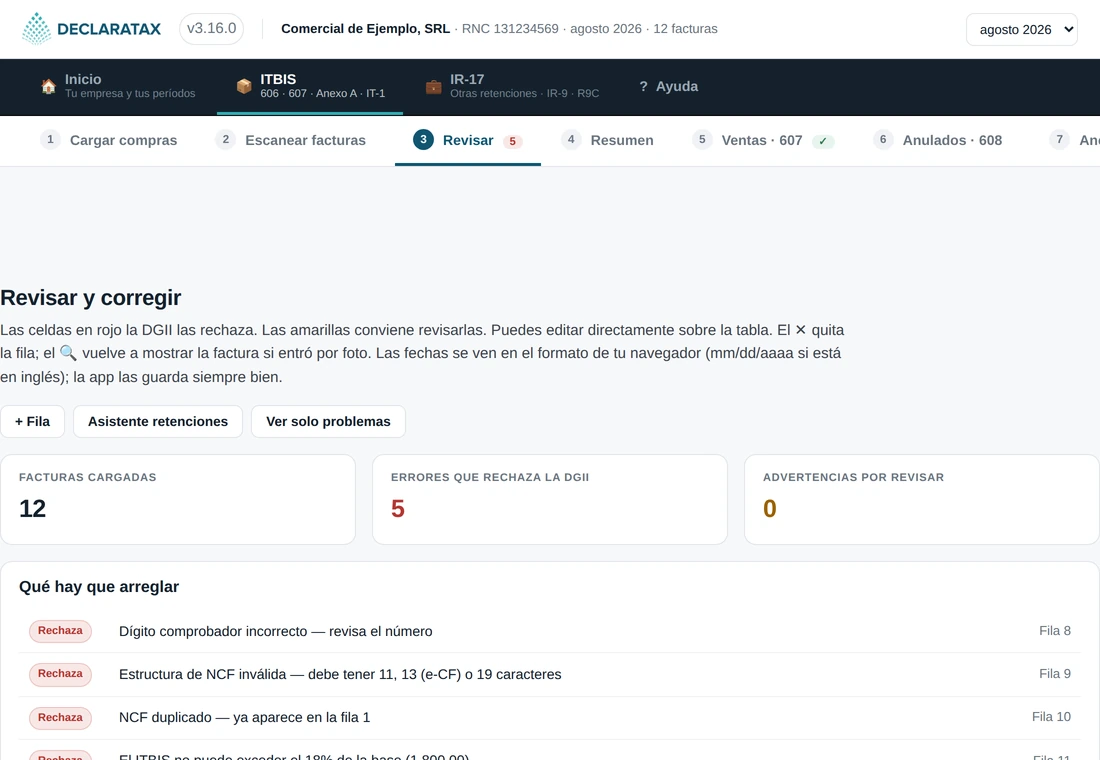The height and width of the screenshot is (760, 1100).
Task: Click the step 5 number circle
Action: pyautogui.click(x=702, y=140)
